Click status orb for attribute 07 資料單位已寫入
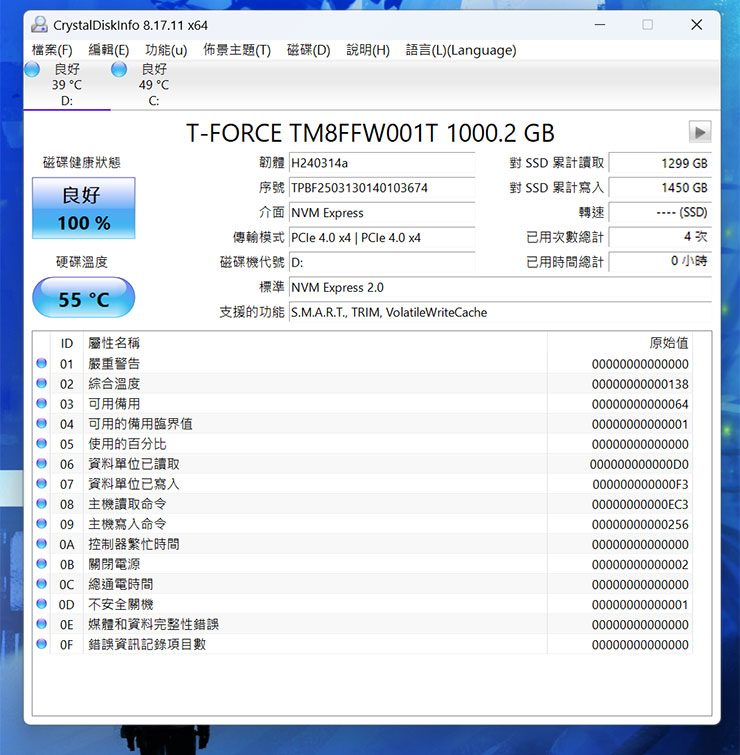This screenshot has height=755, width=740. pos(42,483)
